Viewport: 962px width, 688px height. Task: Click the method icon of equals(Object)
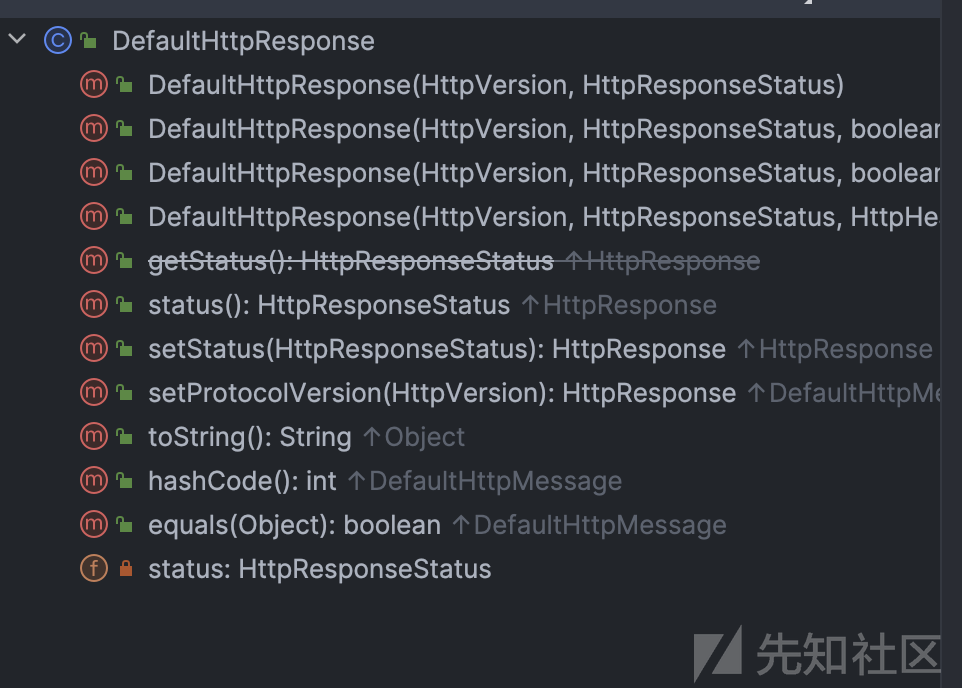94,524
